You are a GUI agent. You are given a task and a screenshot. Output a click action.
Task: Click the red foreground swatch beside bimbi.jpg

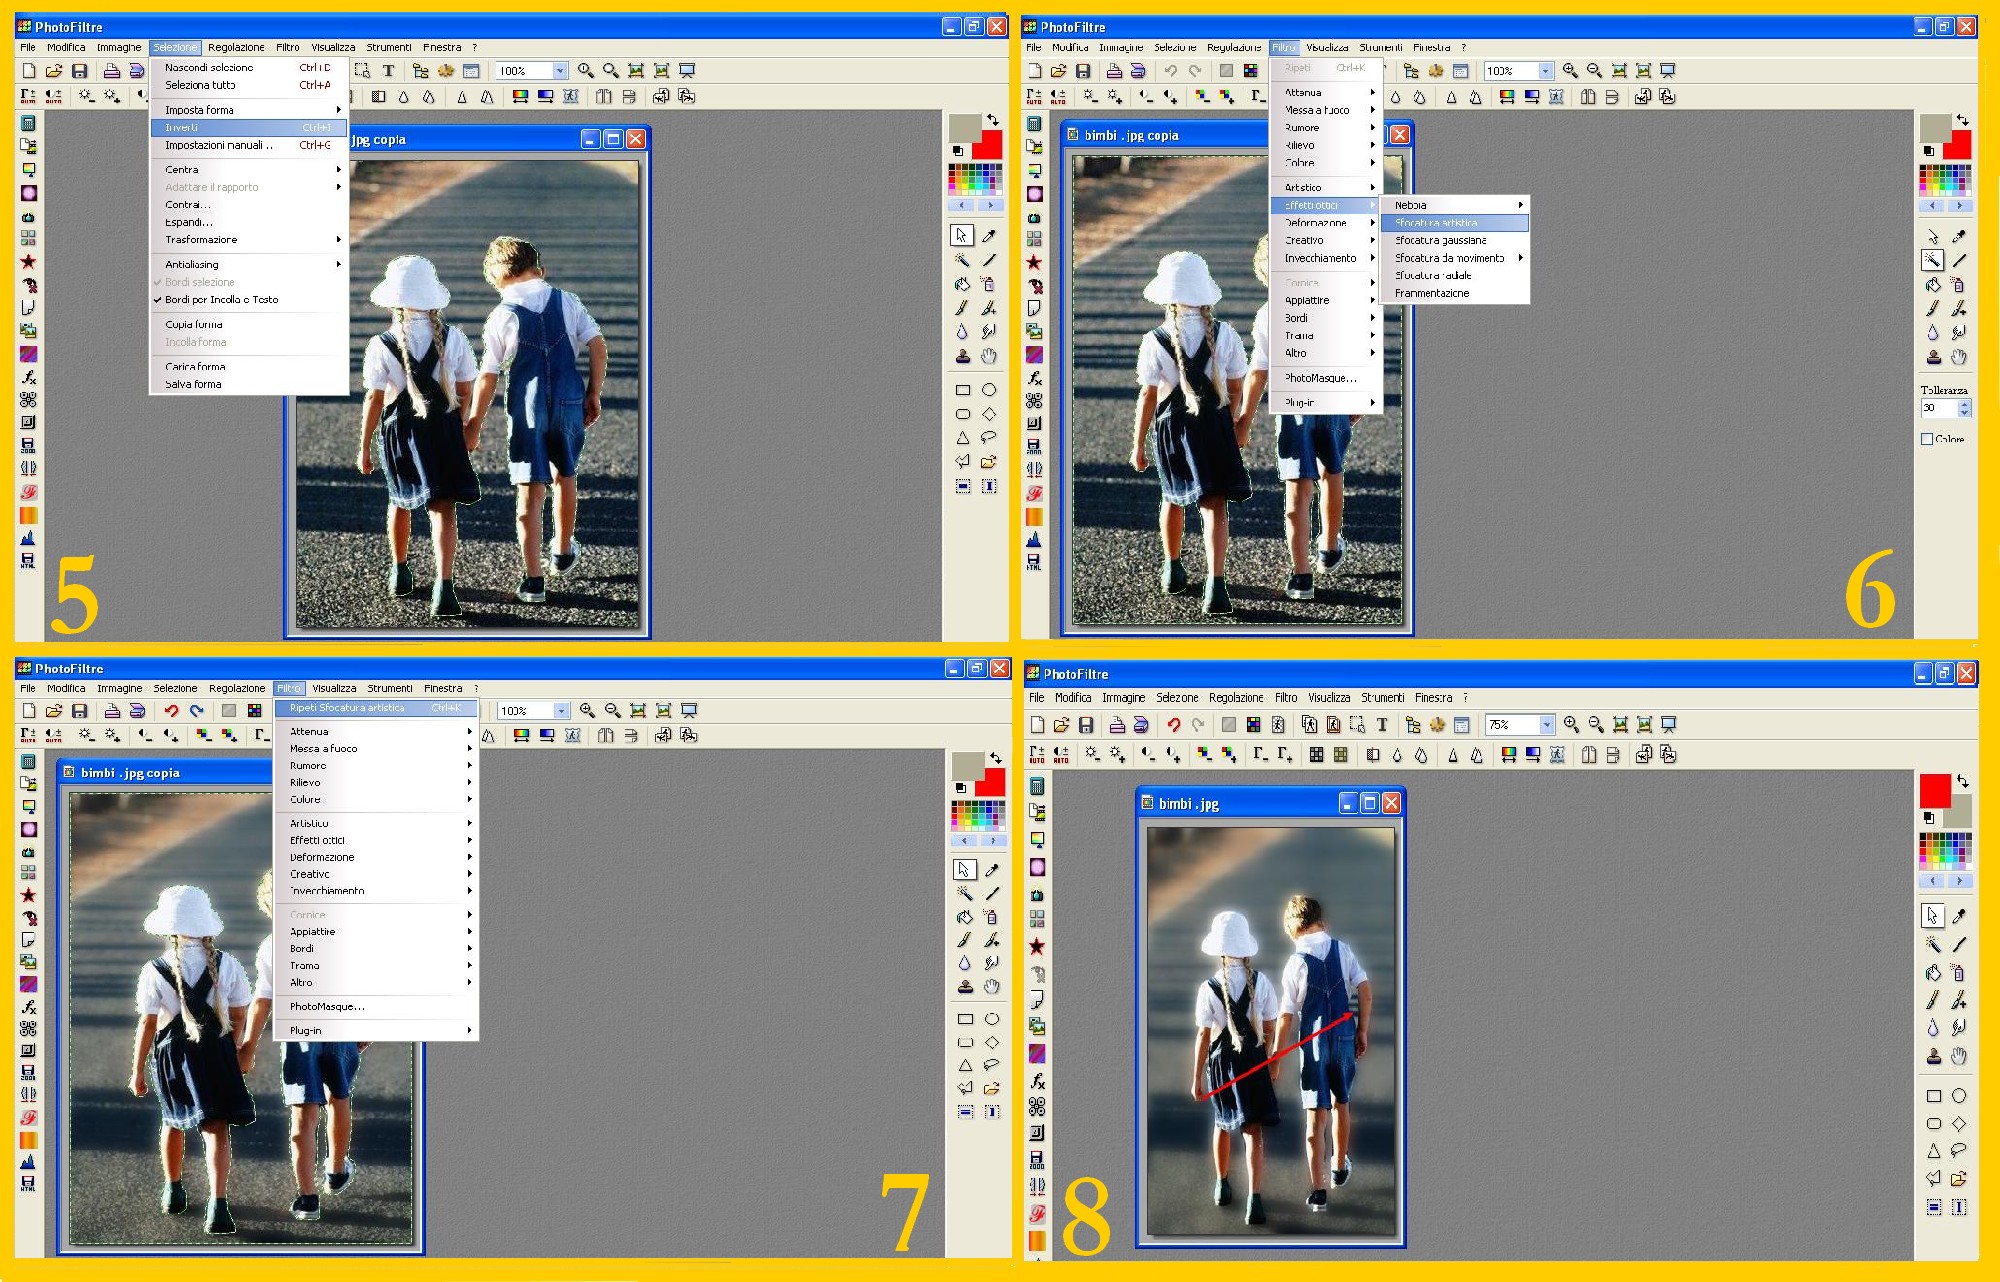(x=1934, y=790)
